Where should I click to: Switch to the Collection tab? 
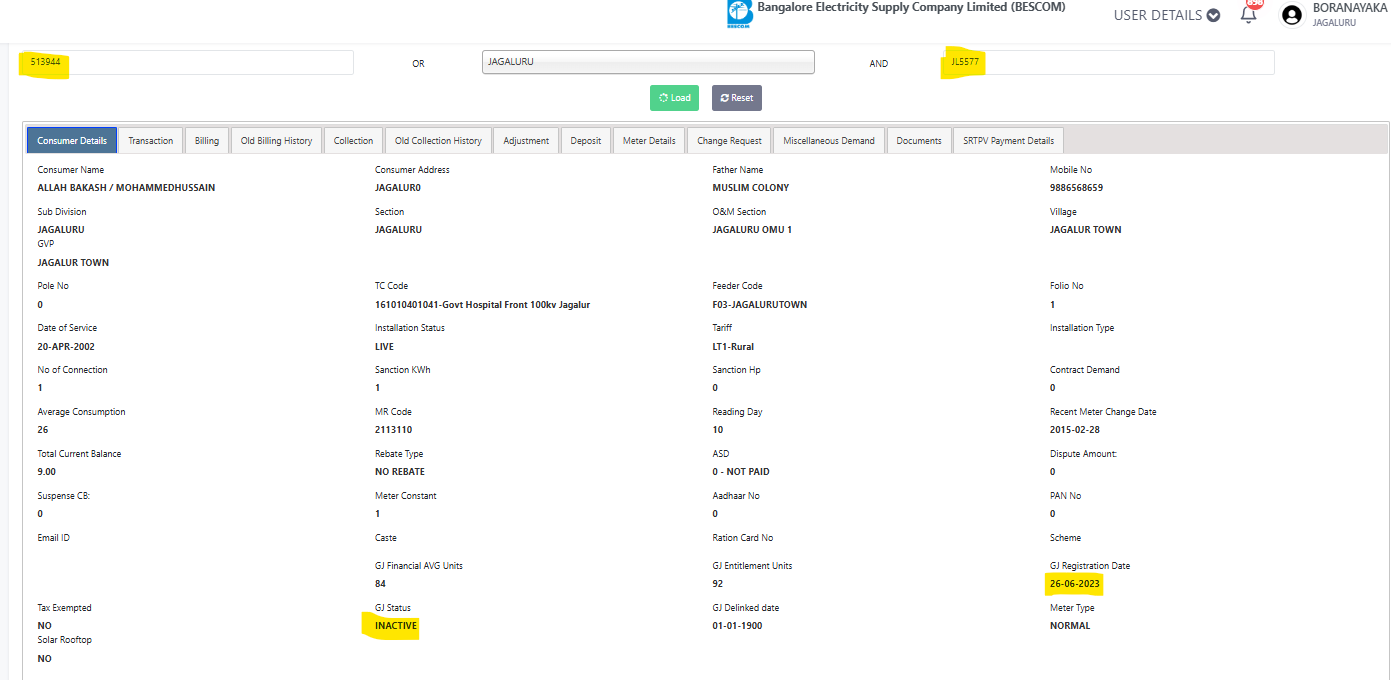[354, 141]
